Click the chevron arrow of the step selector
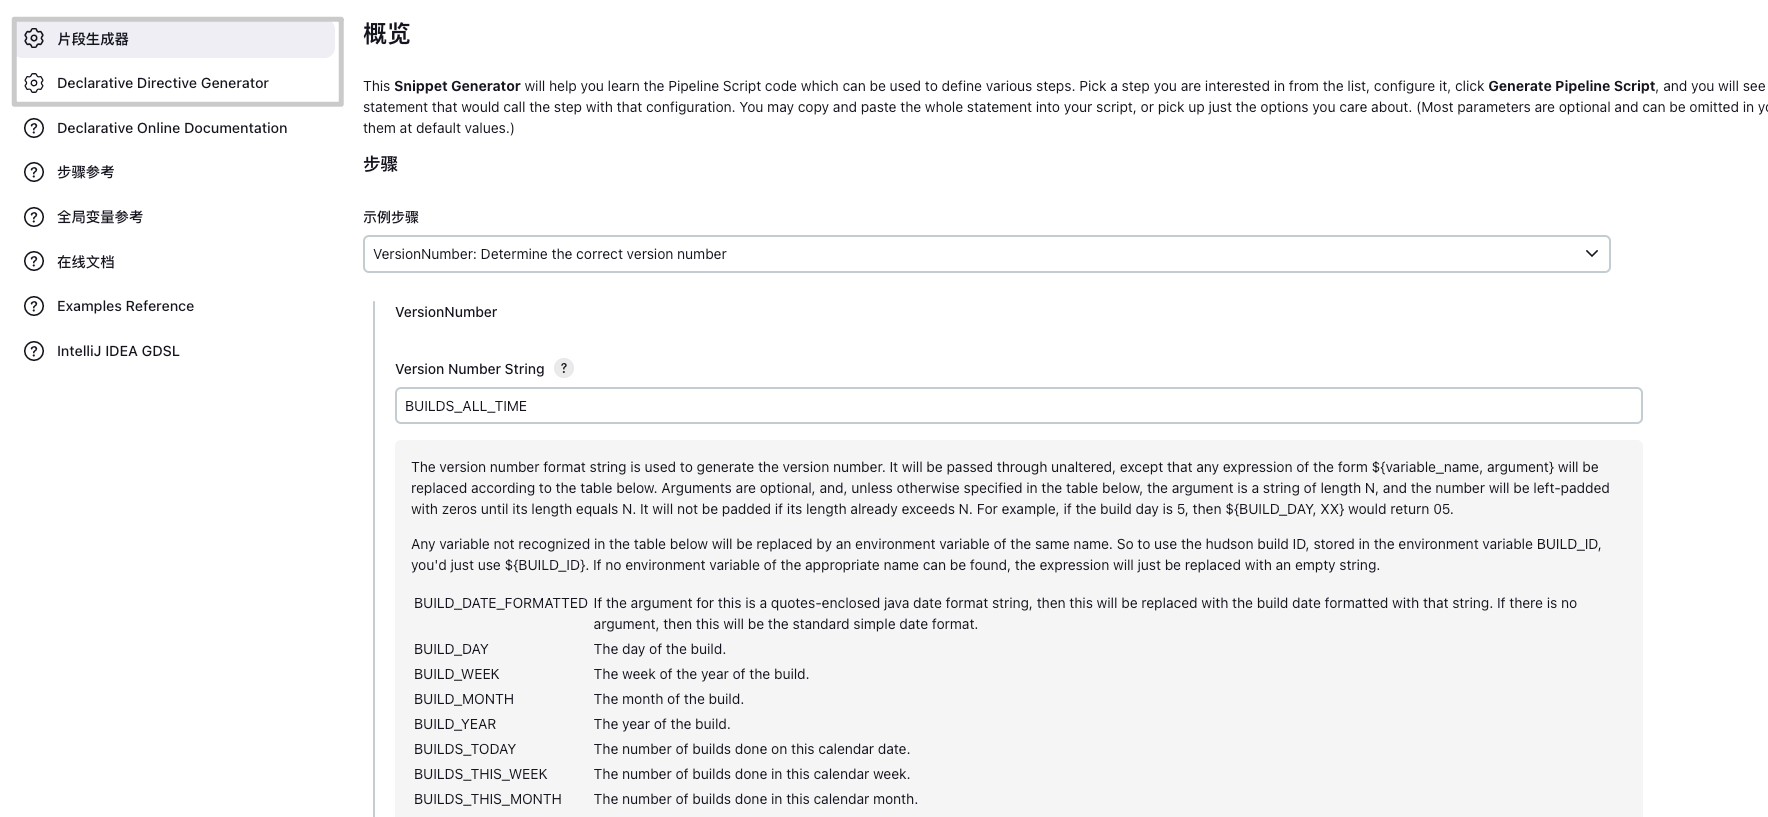The height and width of the screenshot is (817, 1768). tap(1591, 254)
